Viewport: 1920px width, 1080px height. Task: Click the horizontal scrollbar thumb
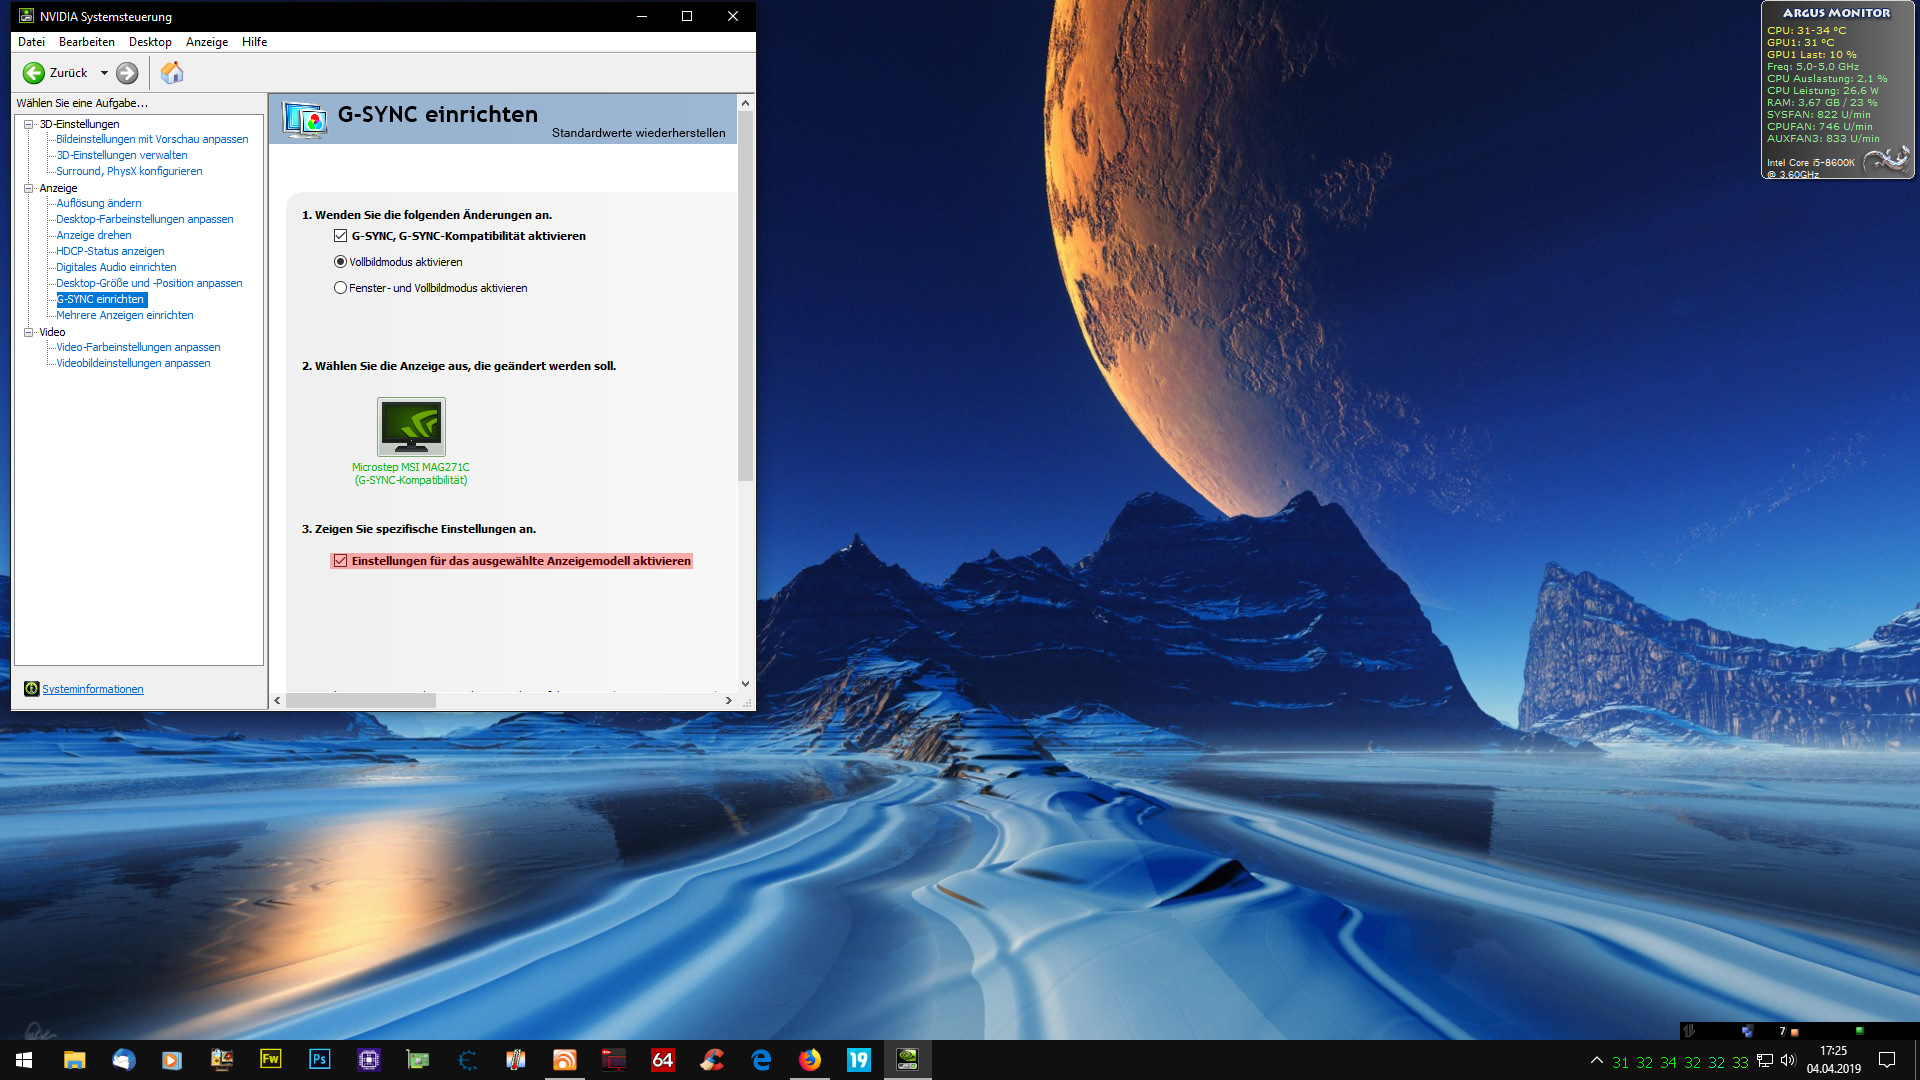(x=360, y=701)
